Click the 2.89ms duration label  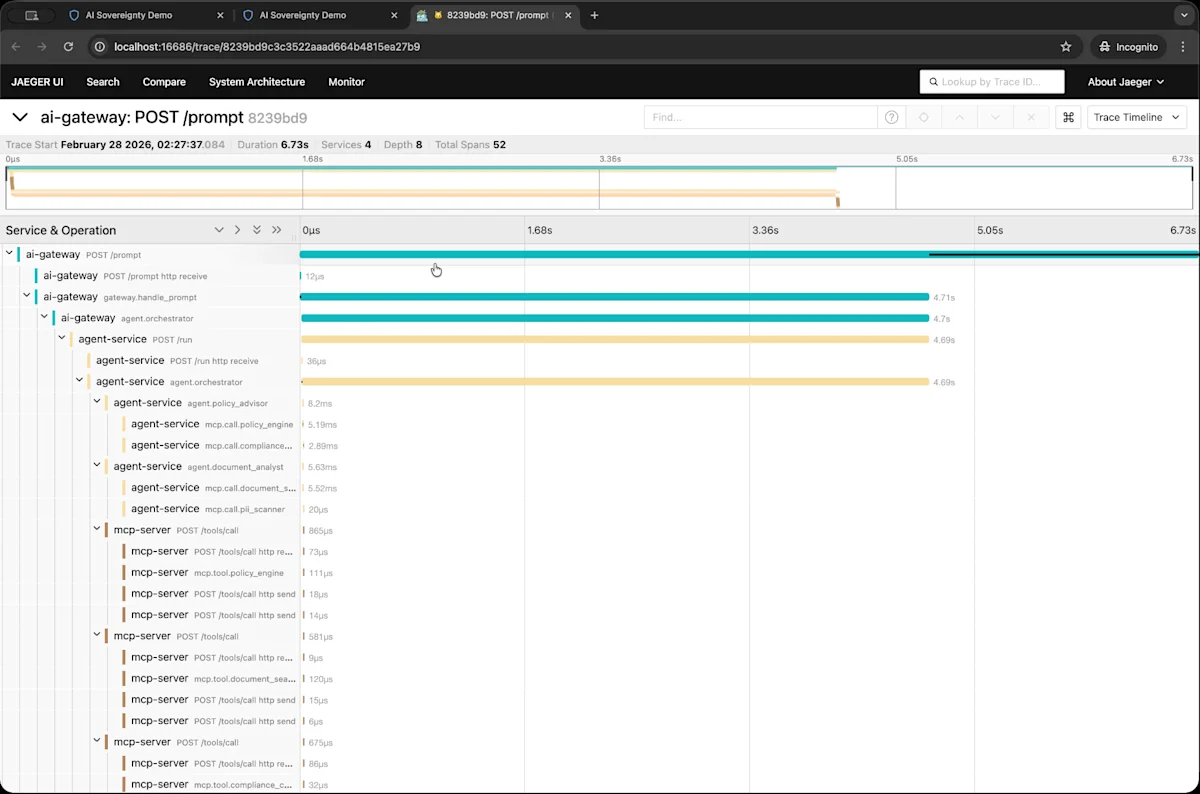[x=322, y=446]
